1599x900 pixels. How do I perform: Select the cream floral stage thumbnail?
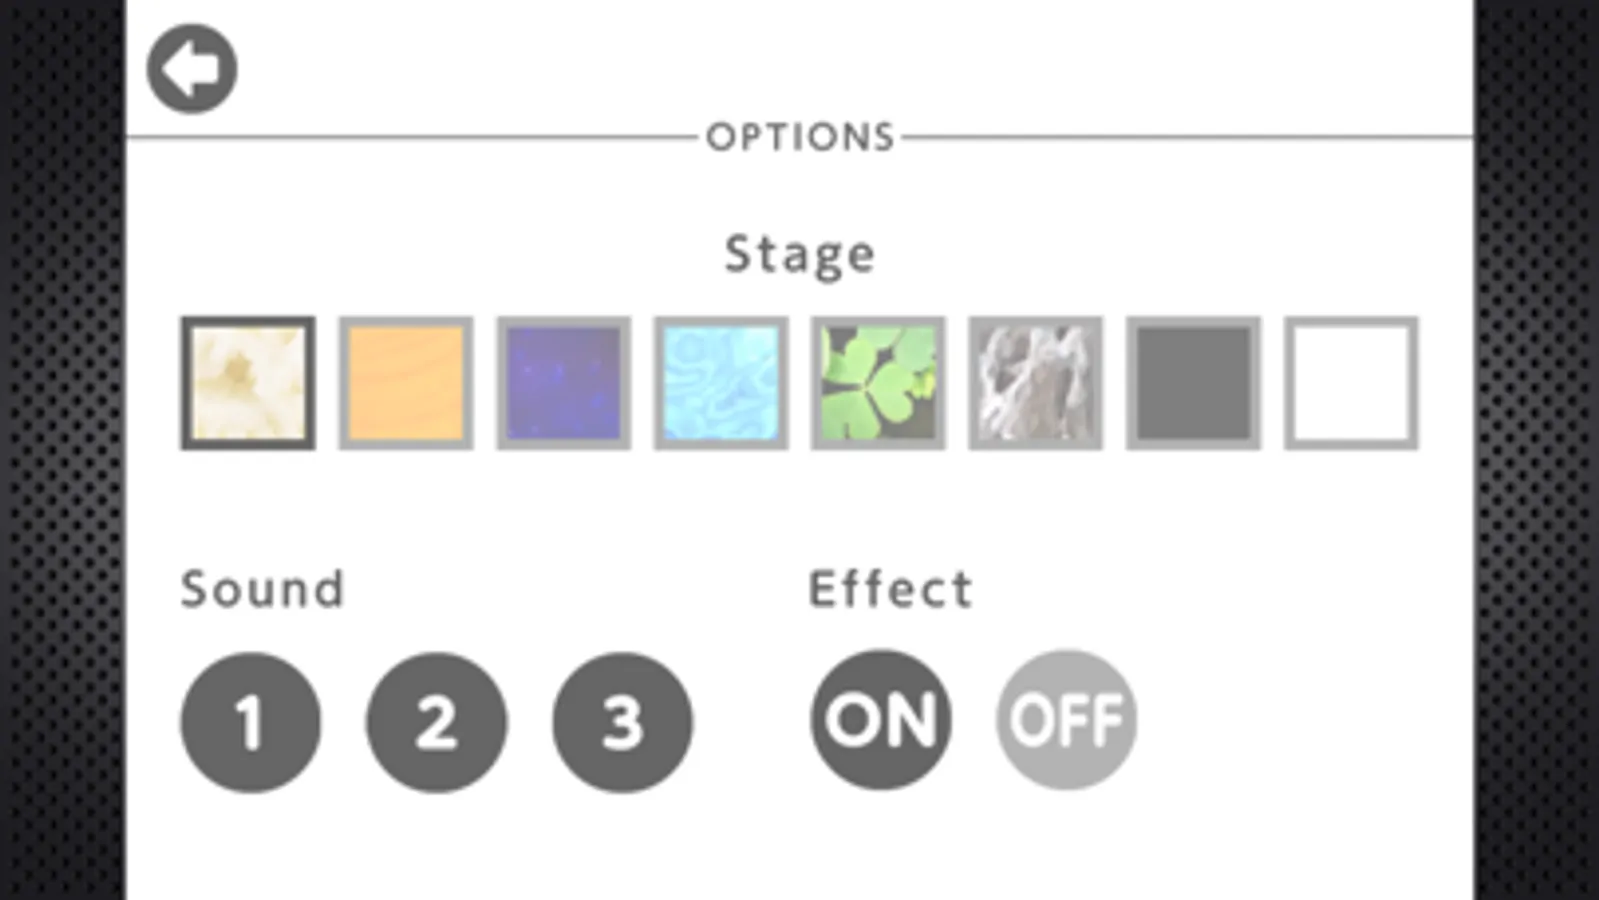coord(248,383)
